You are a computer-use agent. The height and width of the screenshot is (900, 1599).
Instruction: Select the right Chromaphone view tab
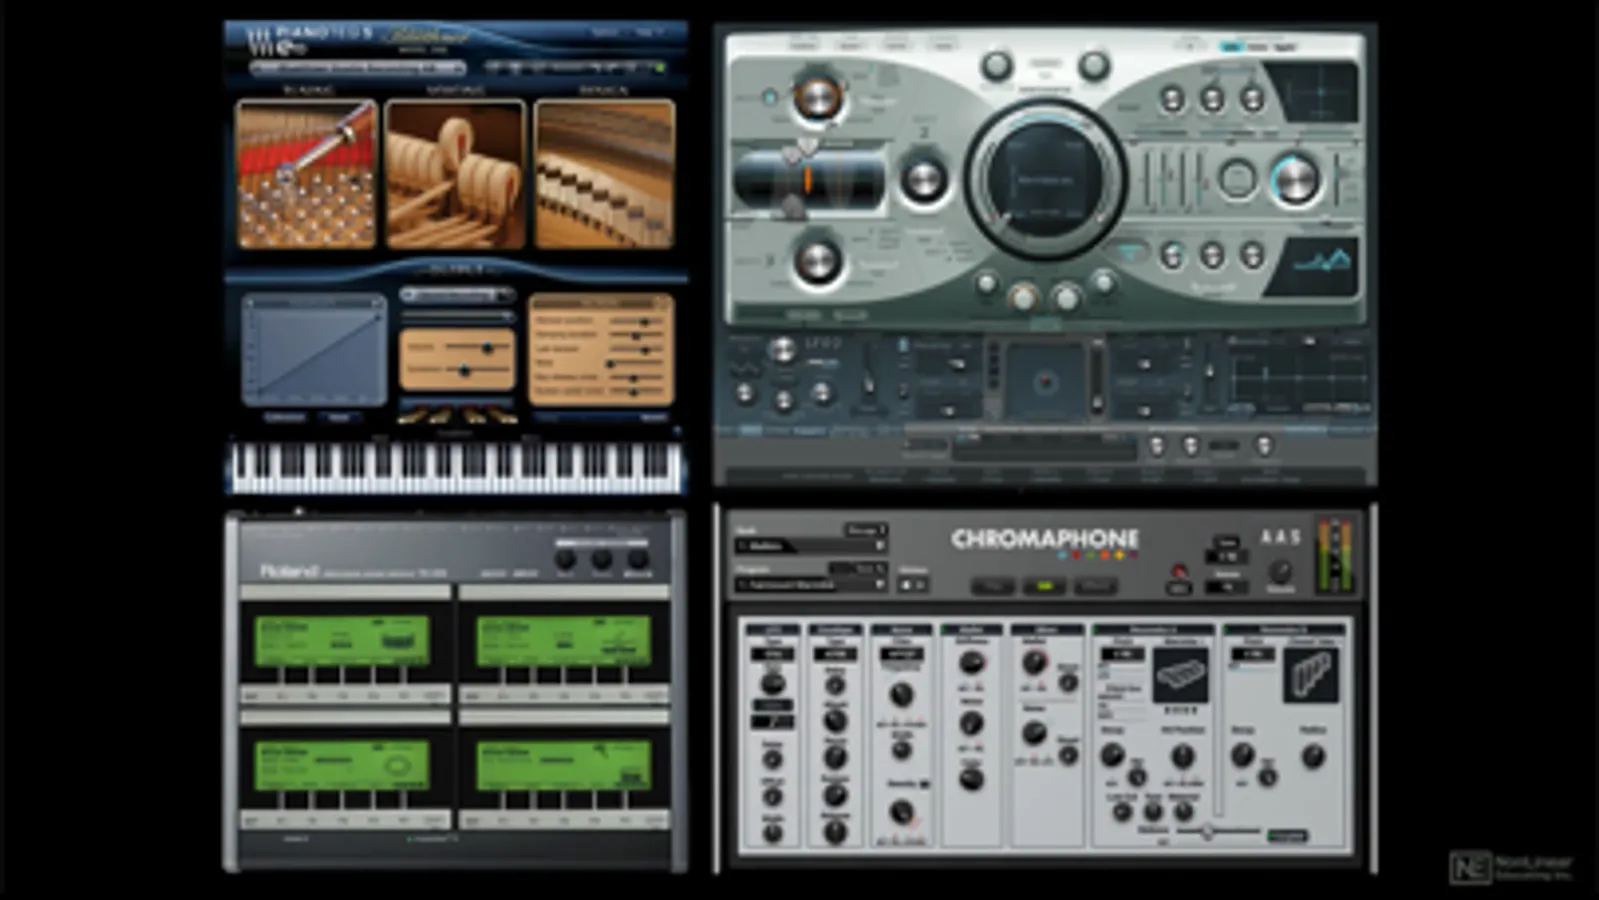(x=1095, y=586)
